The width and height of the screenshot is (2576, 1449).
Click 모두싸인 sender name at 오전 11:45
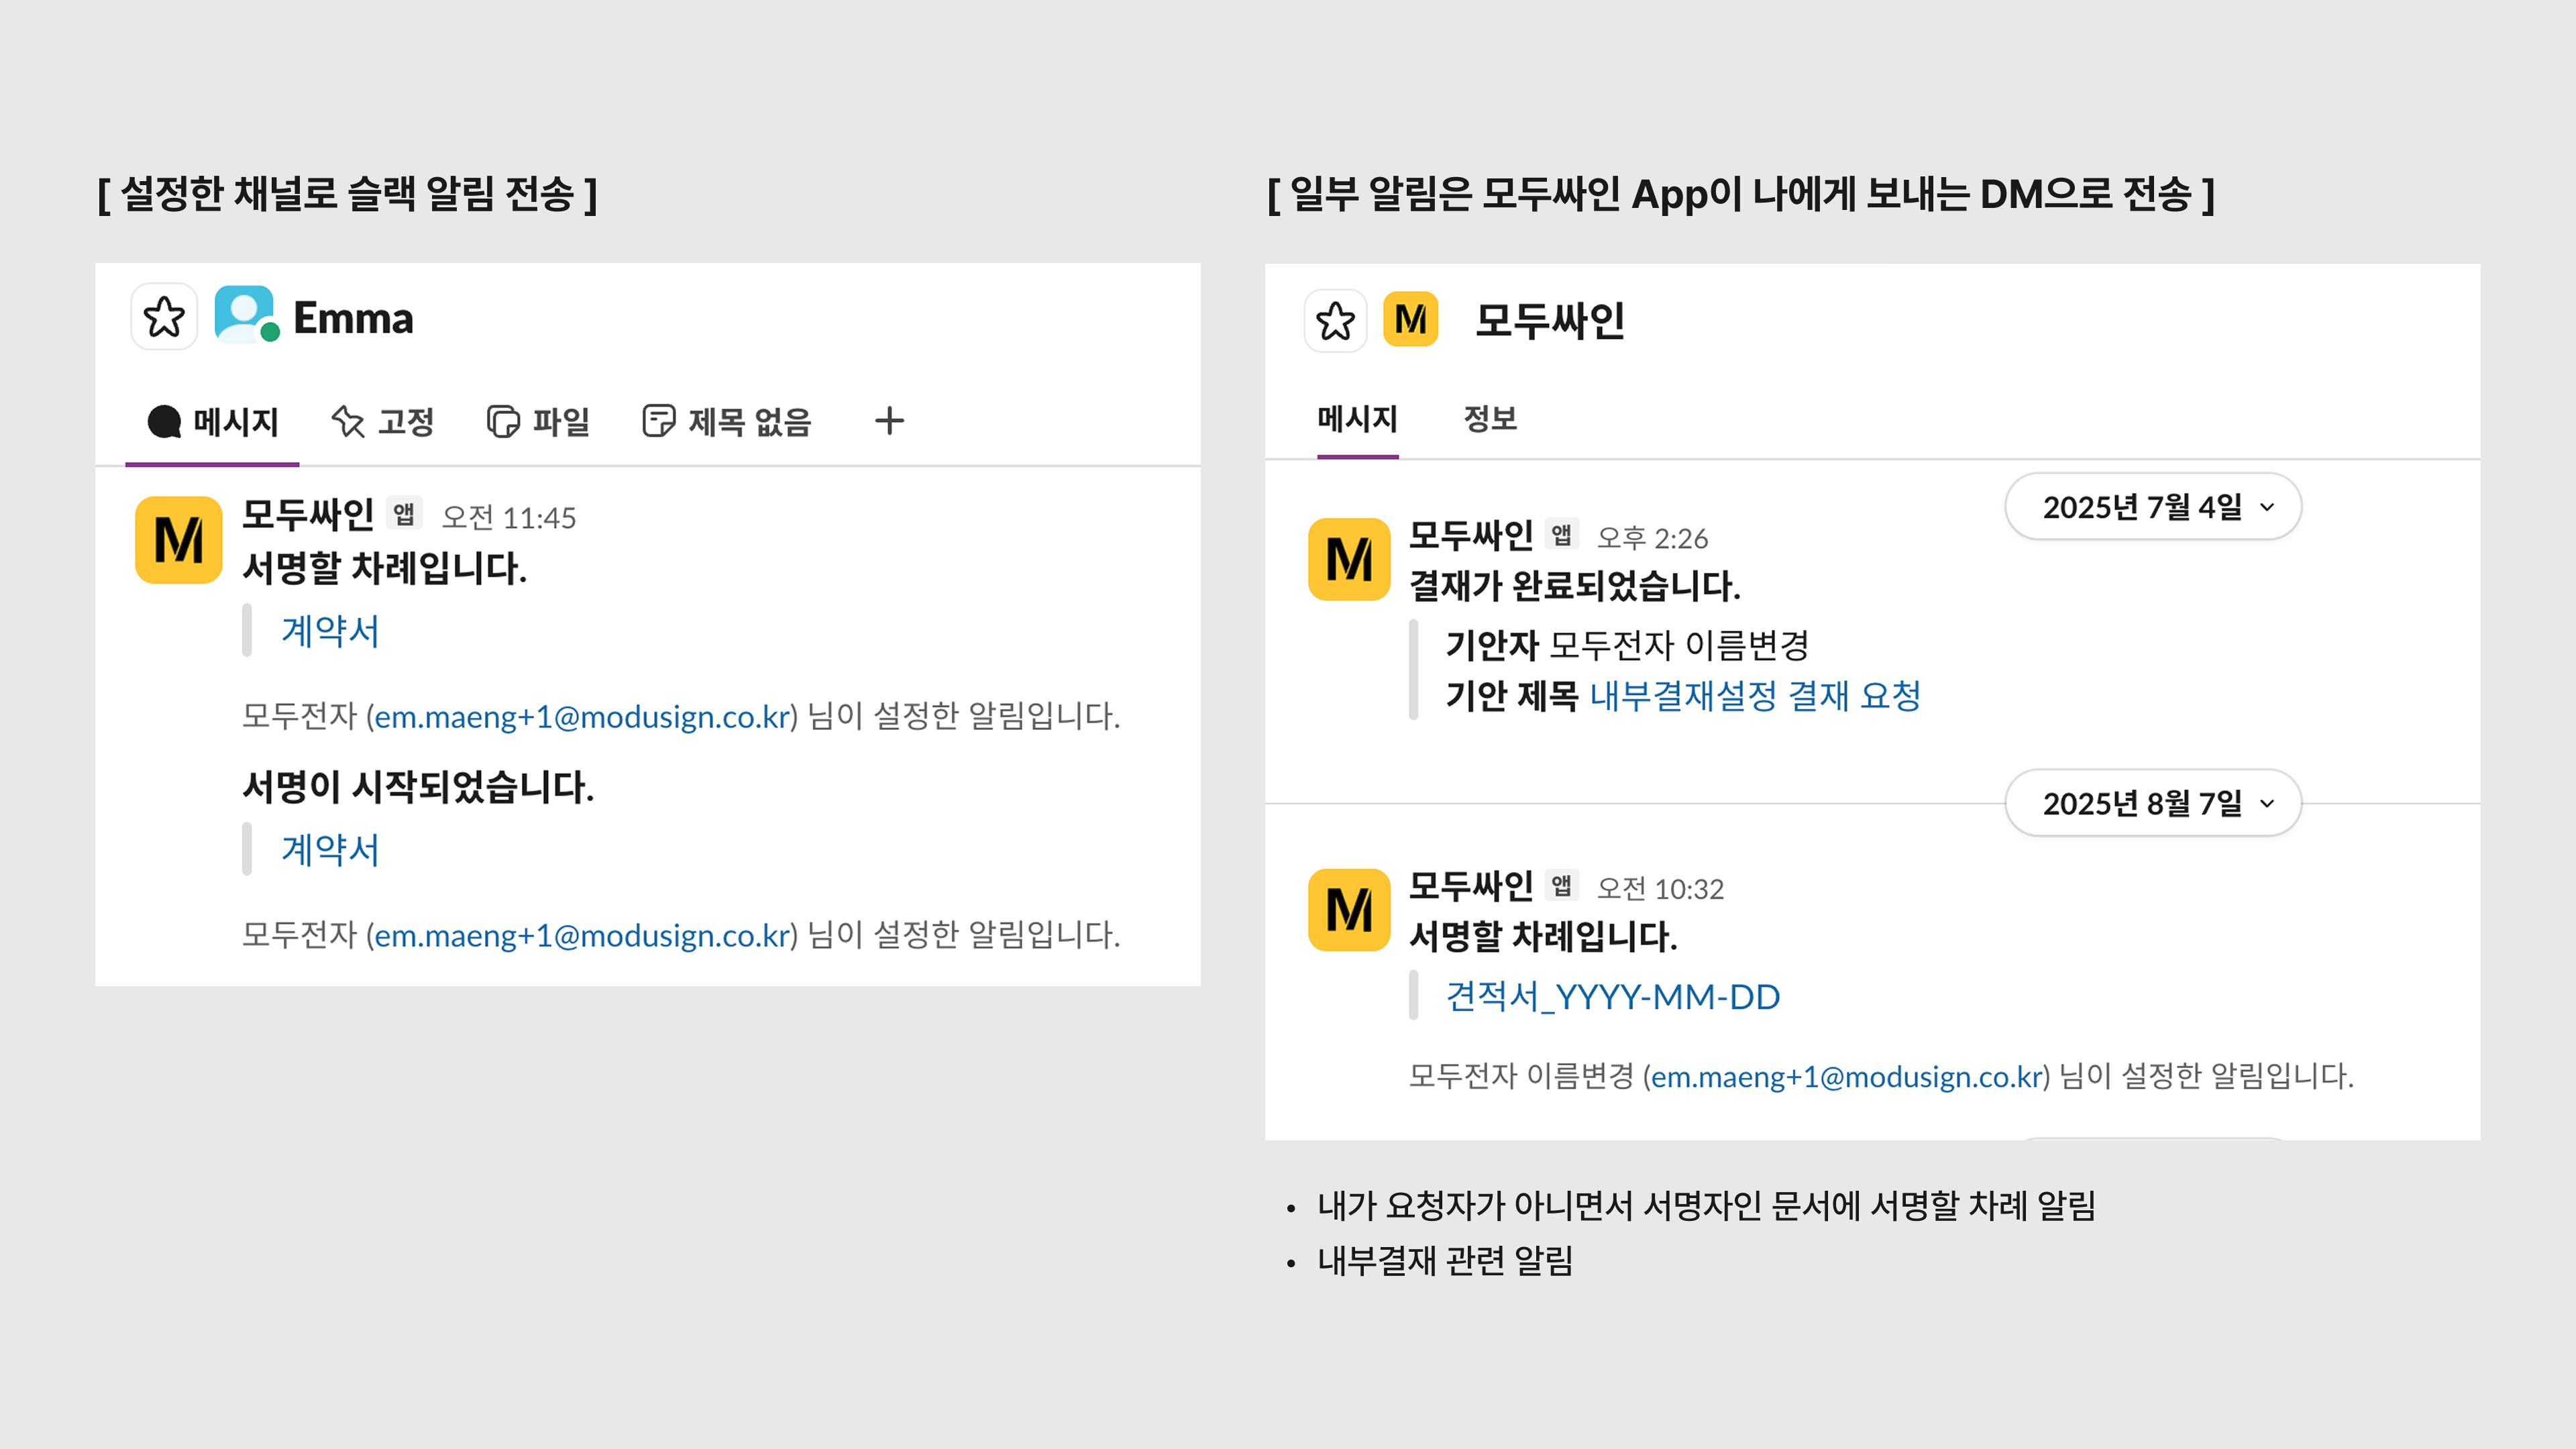(308, 514)
